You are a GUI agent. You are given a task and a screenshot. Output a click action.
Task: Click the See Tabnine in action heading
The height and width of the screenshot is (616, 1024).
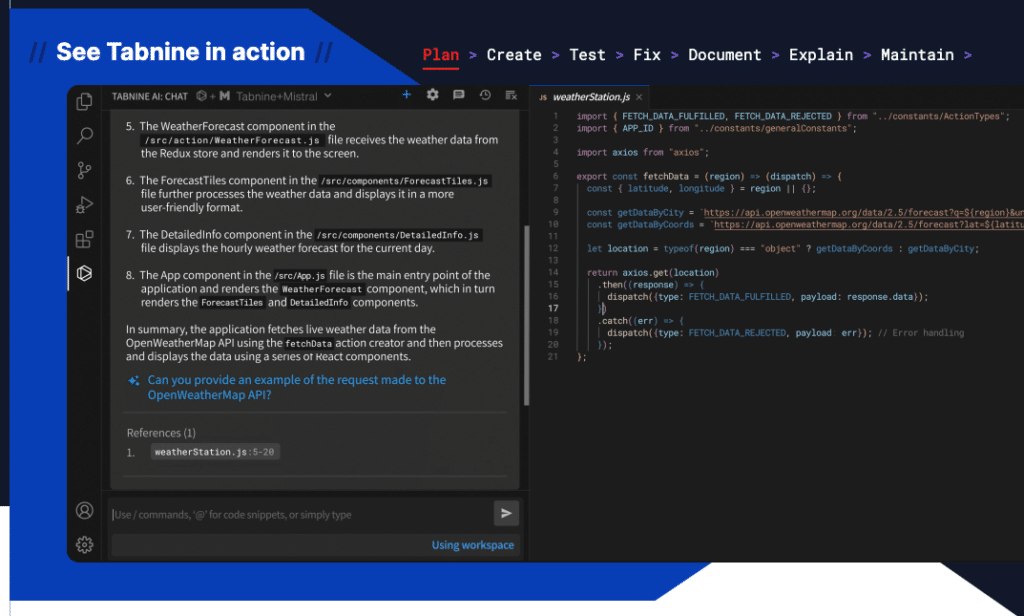click(x=180, y=52)
